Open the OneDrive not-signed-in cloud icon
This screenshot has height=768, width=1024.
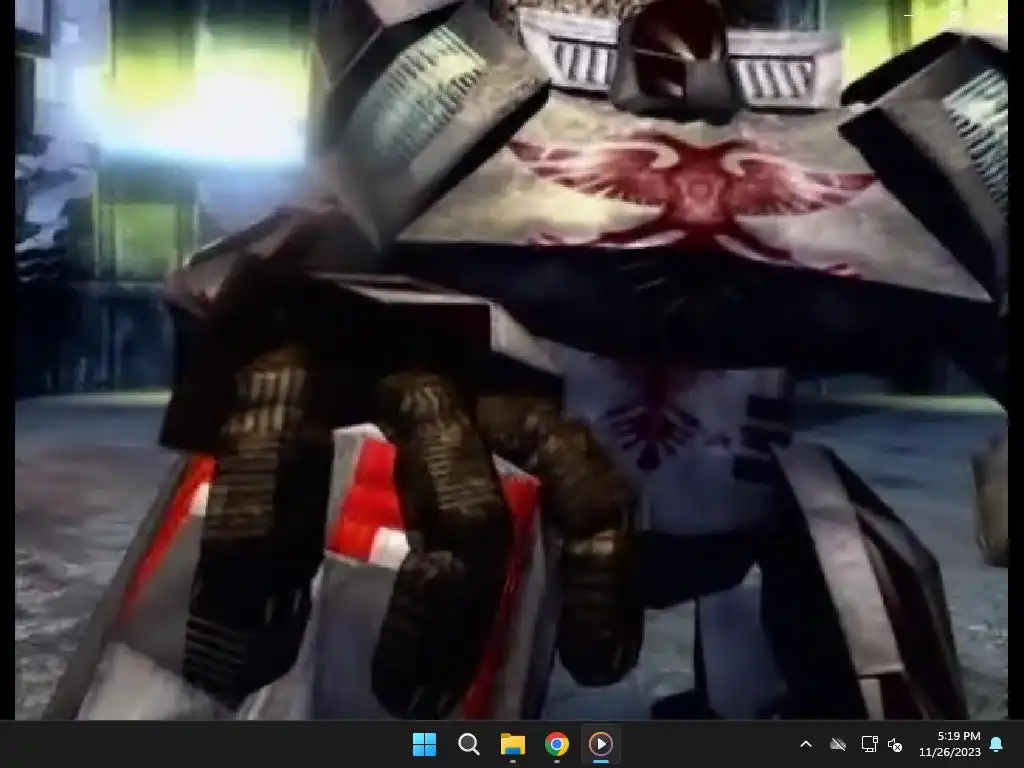[838, 744]
